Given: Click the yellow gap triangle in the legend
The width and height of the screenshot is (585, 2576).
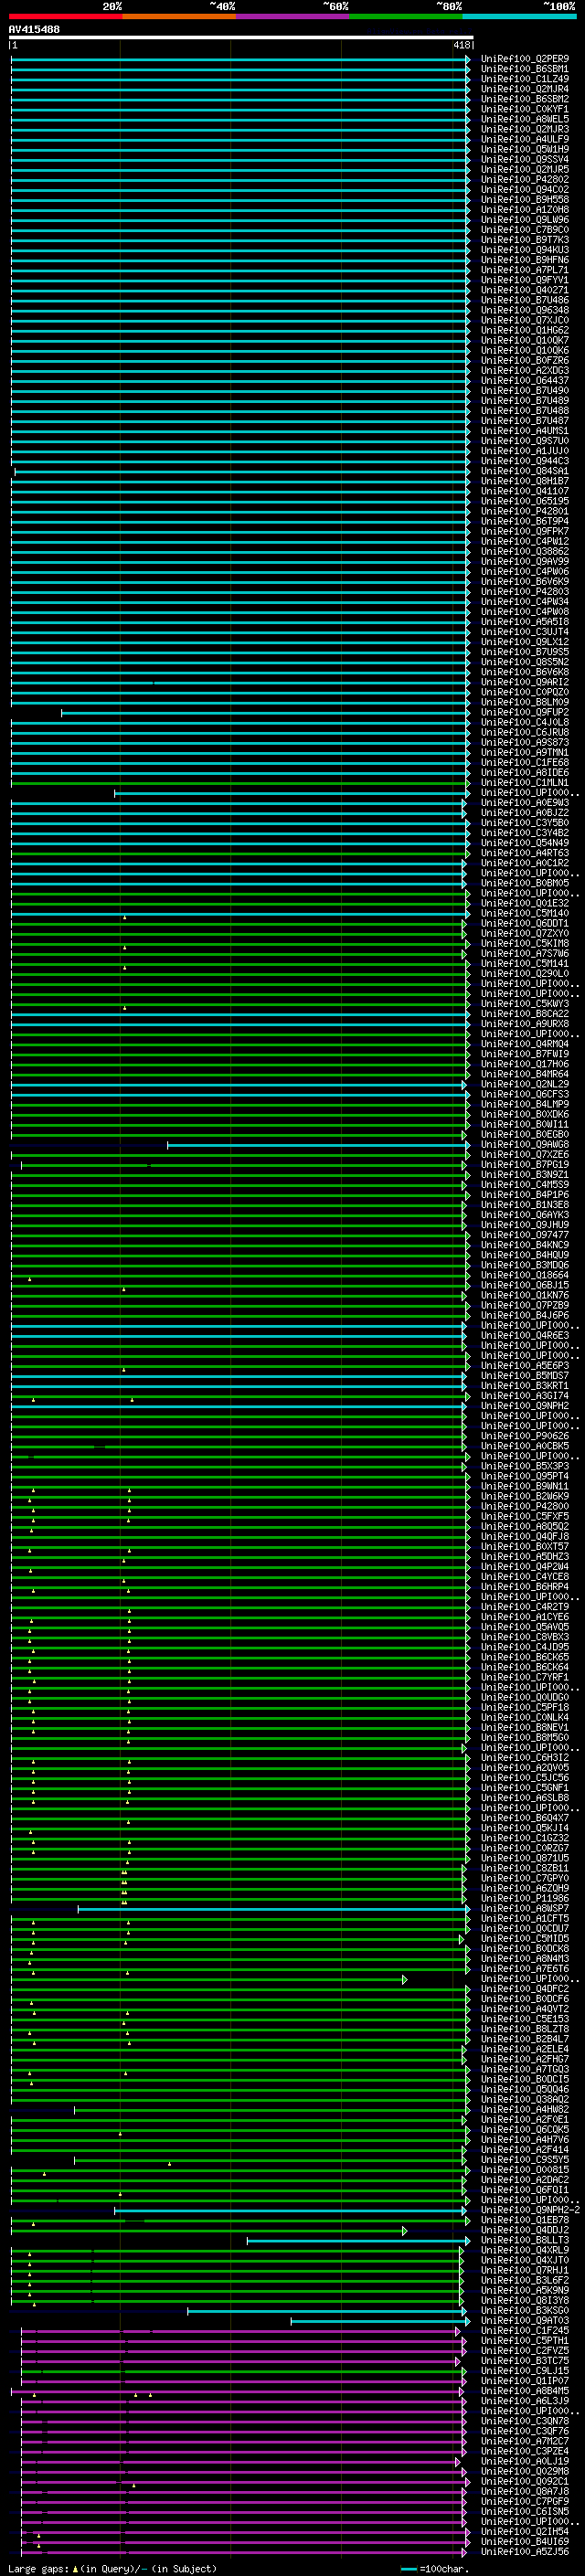Looking at the screenshot, I should point(75,2569).
